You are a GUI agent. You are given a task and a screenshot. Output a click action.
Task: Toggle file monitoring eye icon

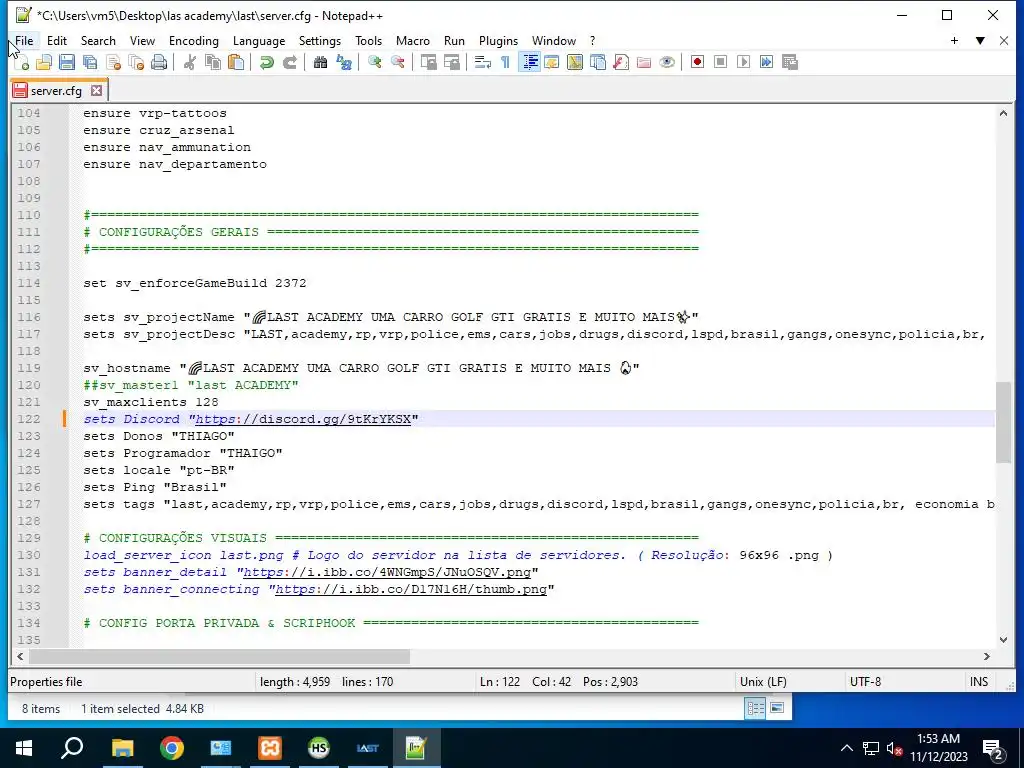point(667,62)
